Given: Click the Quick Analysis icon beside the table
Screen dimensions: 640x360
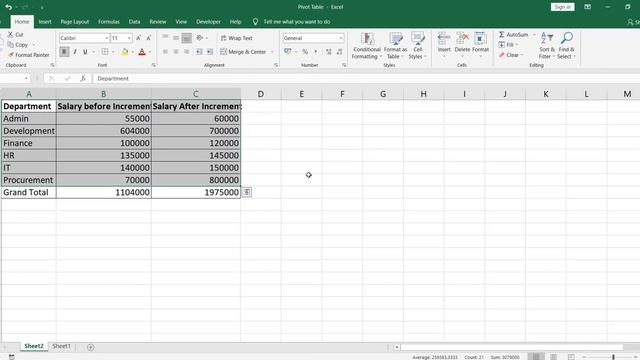Looking at the screenshot, I should click(x=247, y=192).
